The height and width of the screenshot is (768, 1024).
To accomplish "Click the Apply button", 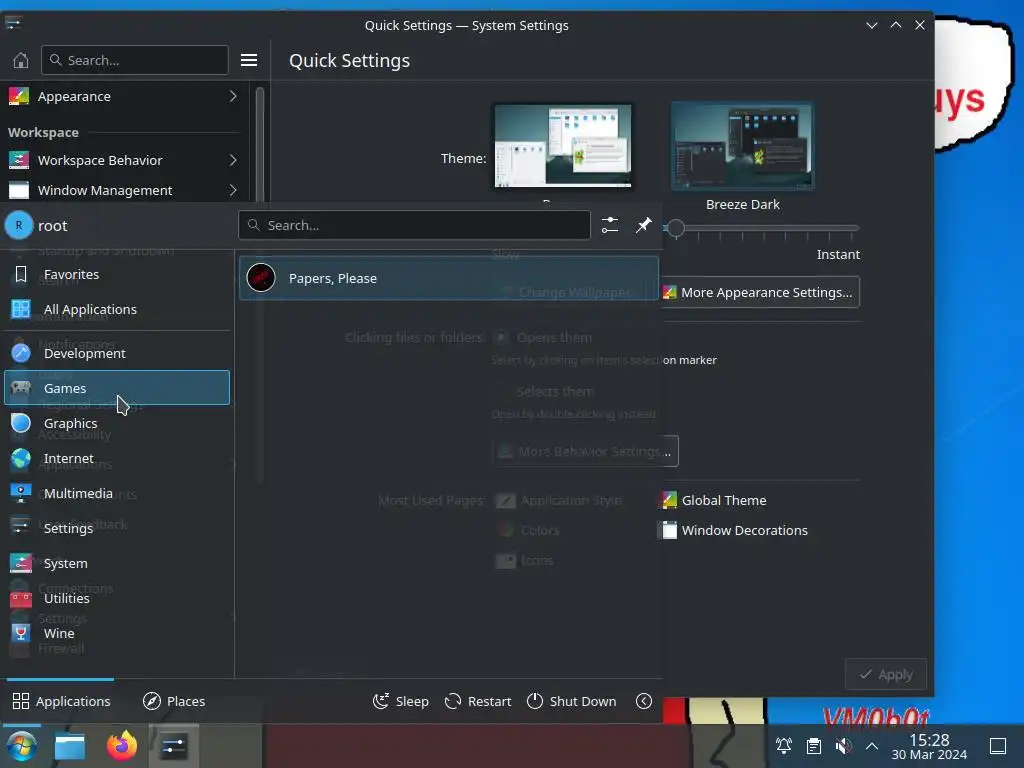I will [x=886, y=675].
